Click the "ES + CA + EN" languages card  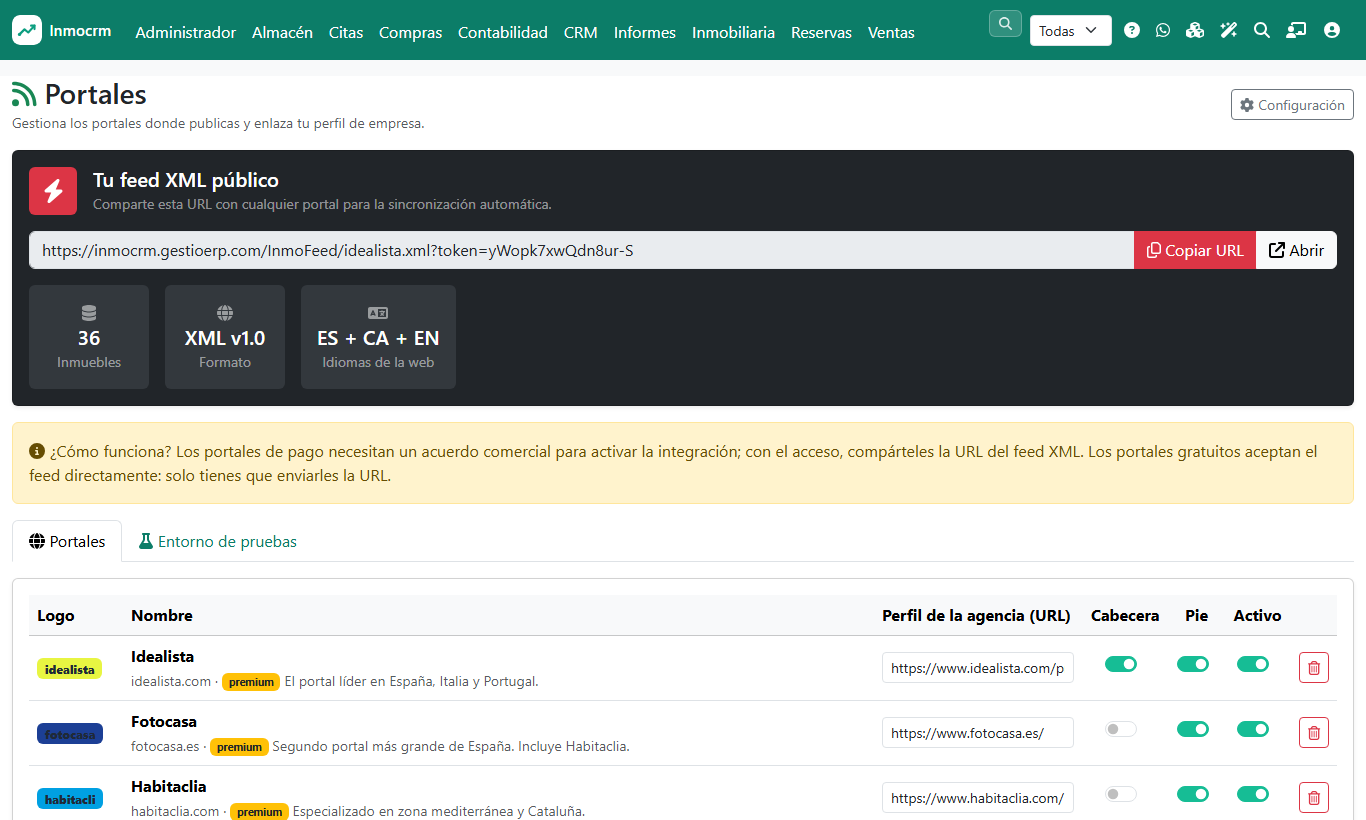pos(378,337)
